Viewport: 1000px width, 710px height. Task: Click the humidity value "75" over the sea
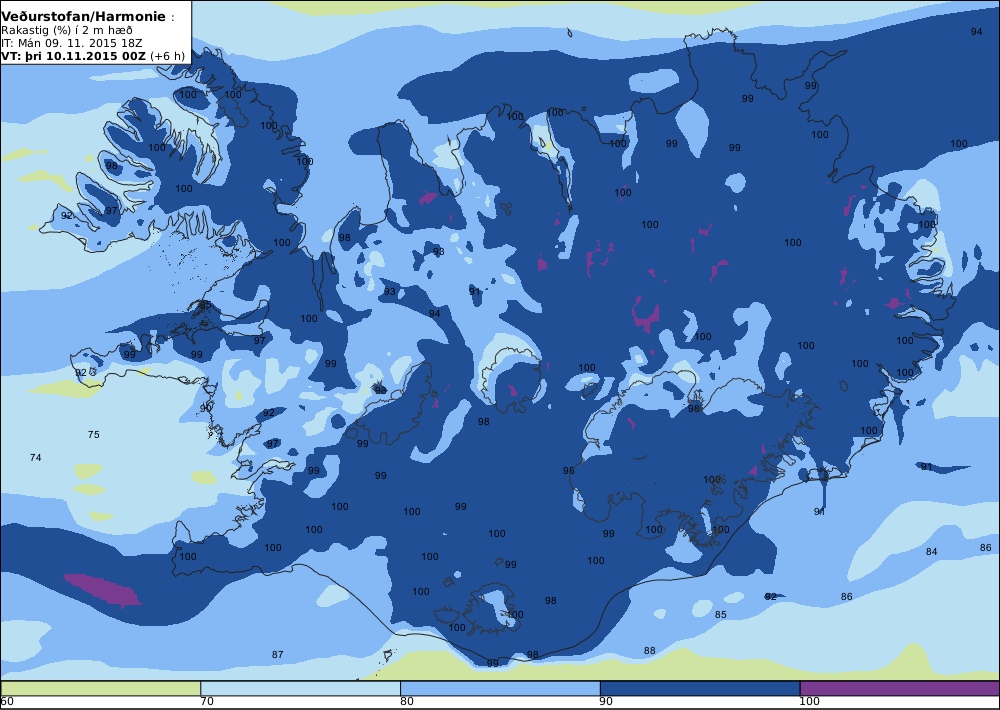tap(94, 434)
